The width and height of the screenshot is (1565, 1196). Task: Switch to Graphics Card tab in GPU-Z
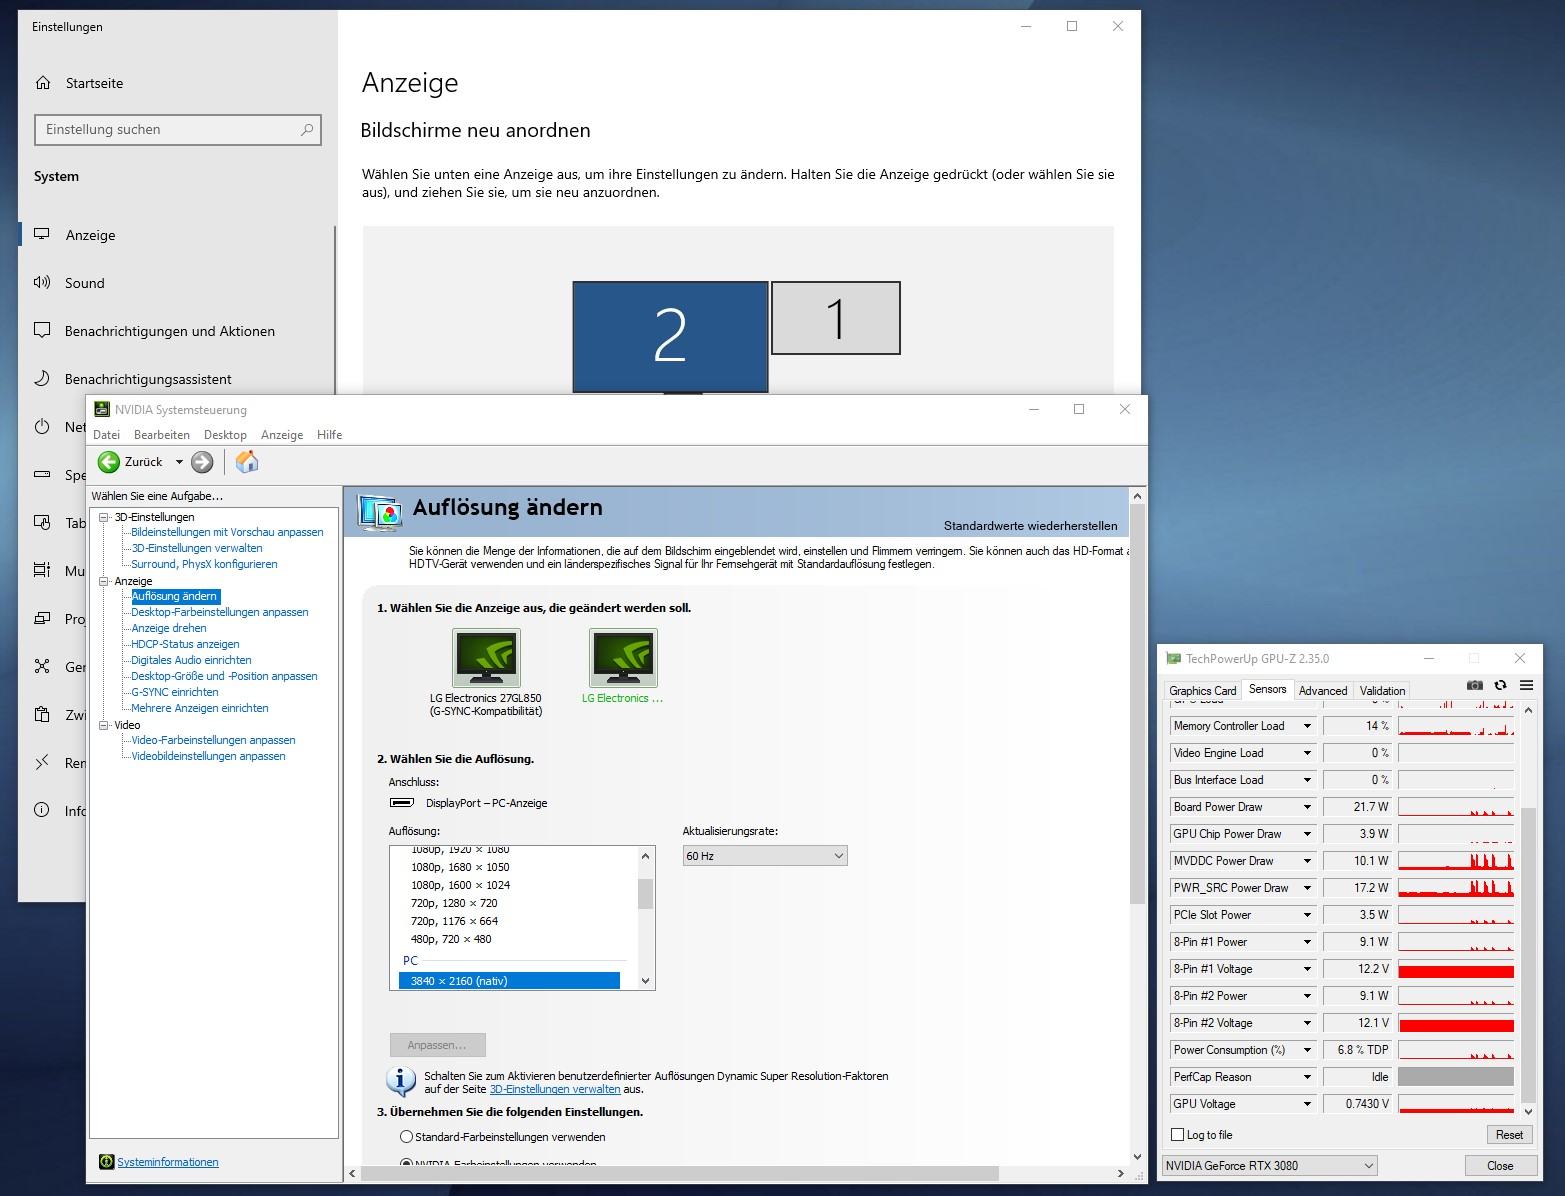click(x=1202, y=691)
